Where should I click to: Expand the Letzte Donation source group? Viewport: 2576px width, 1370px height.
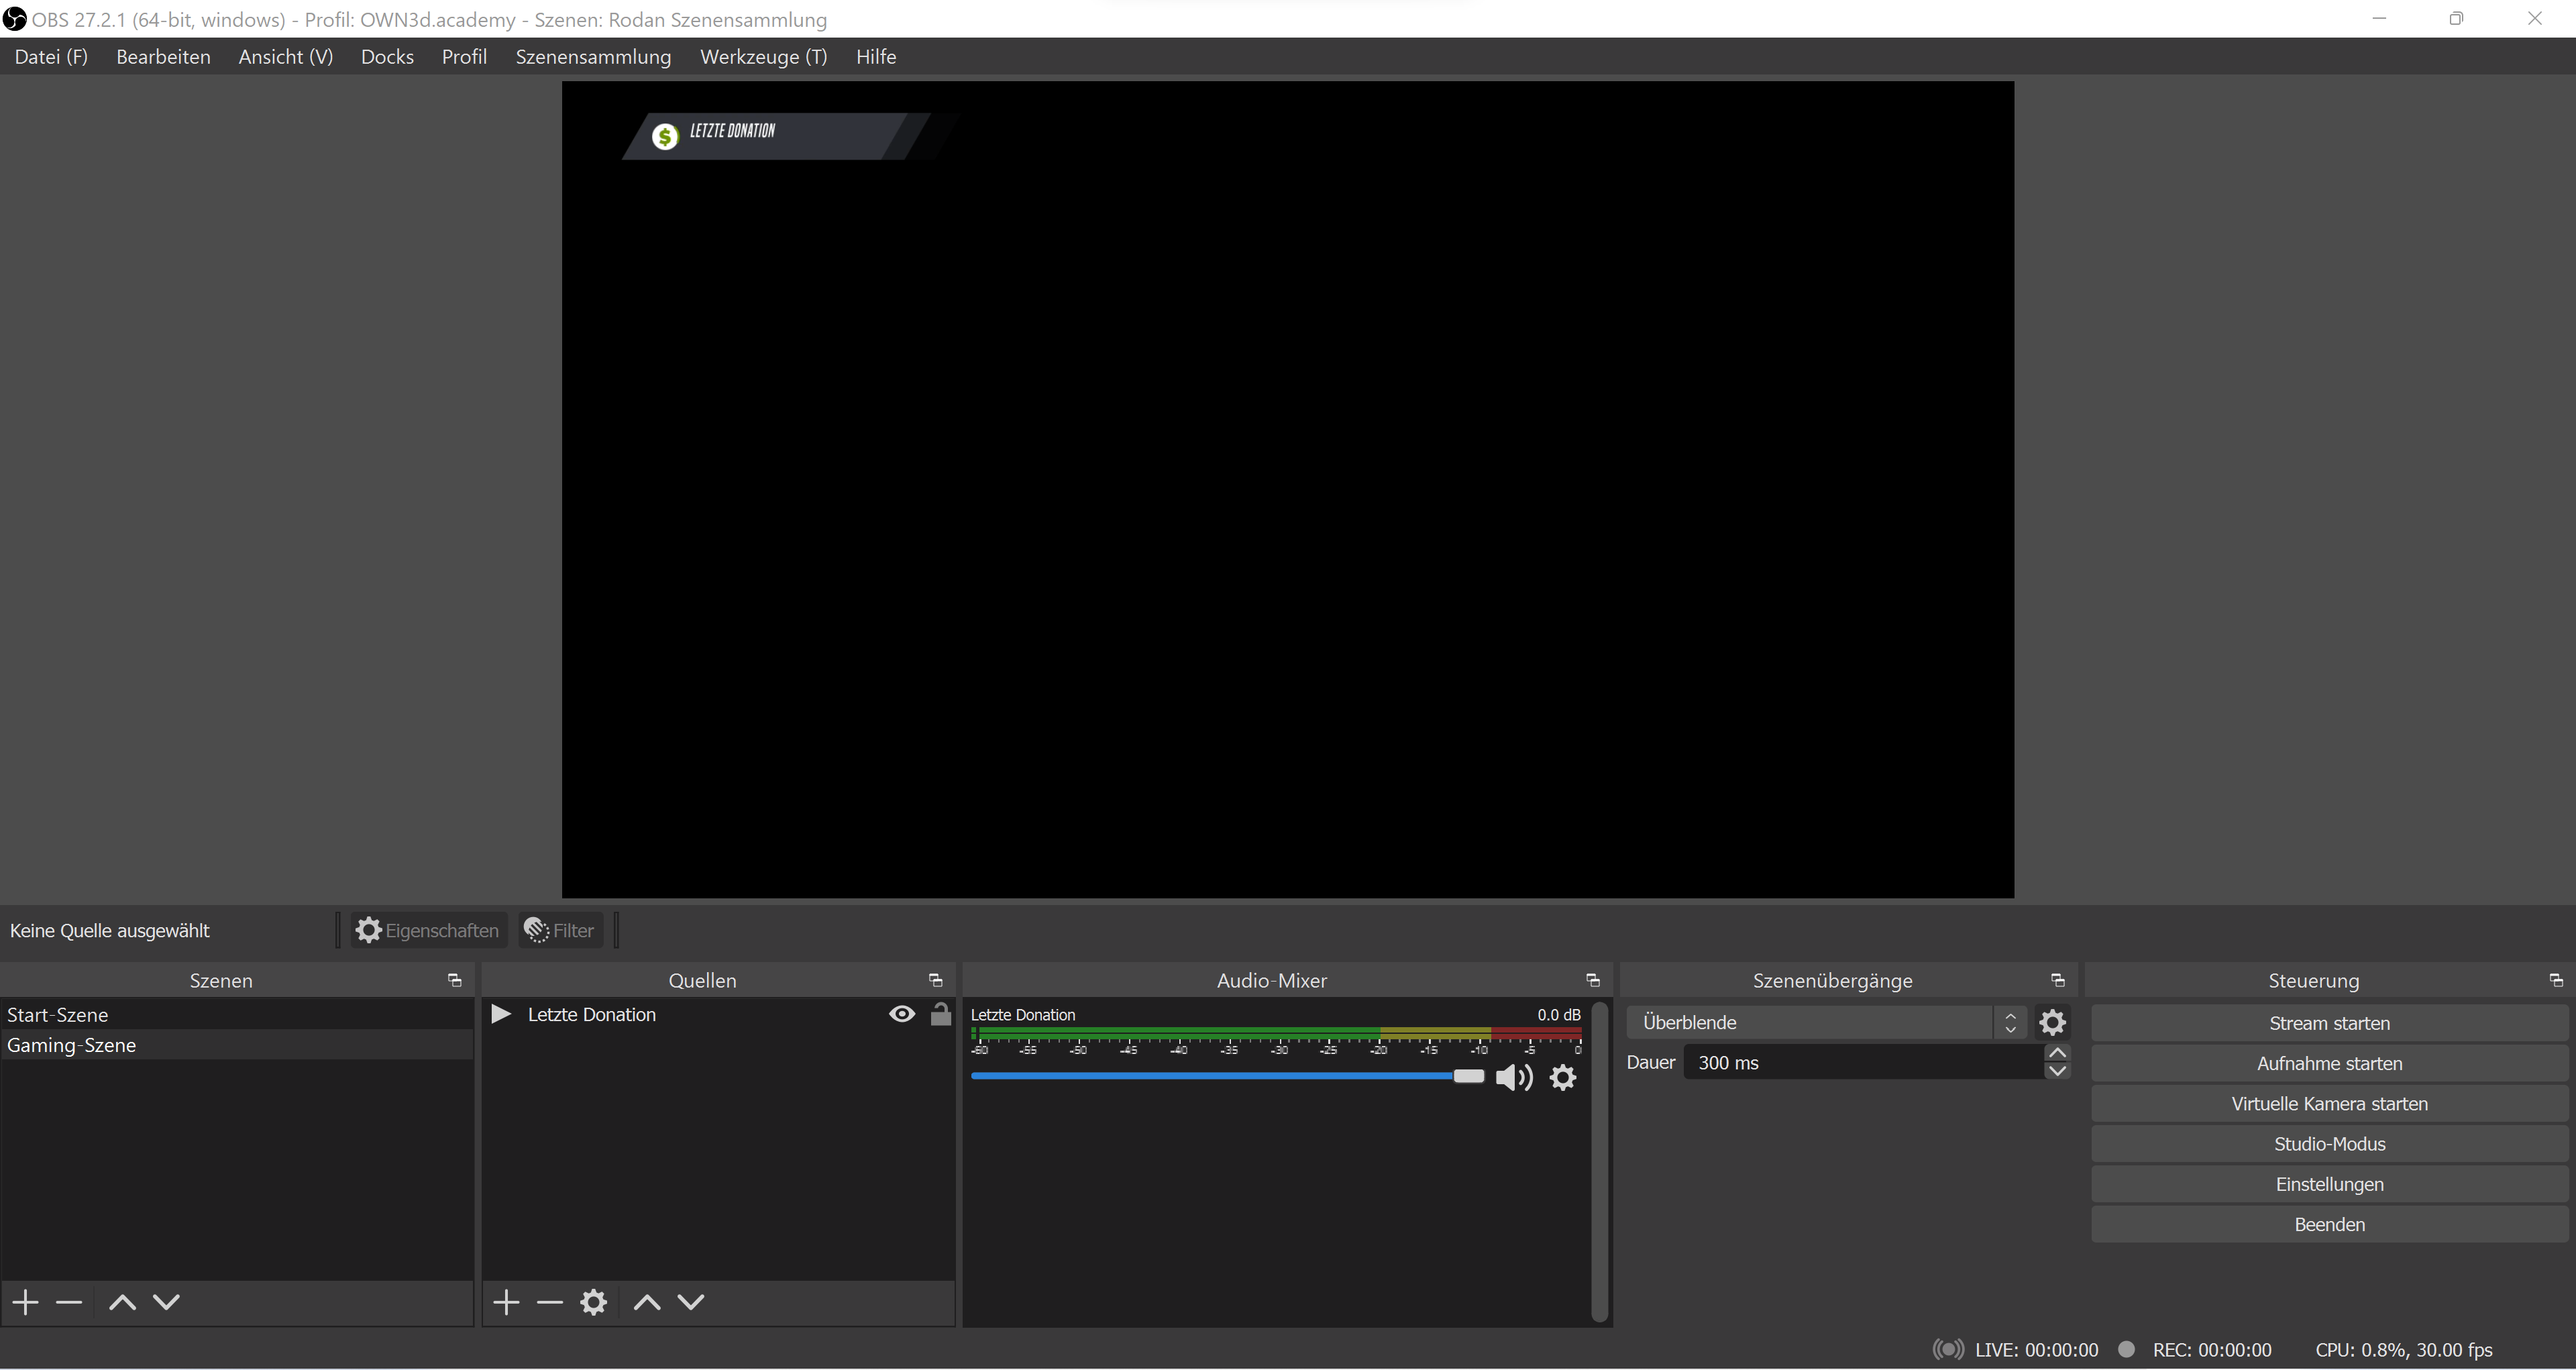coord(501,1014)
